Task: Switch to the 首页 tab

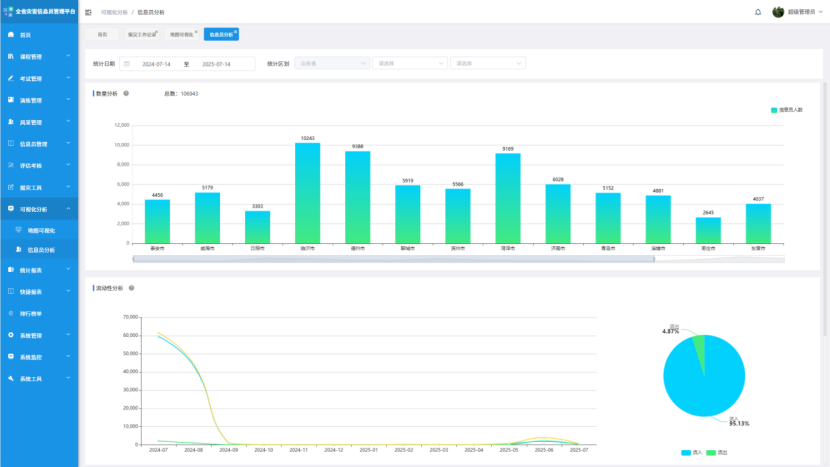Action: click(102, 34)
